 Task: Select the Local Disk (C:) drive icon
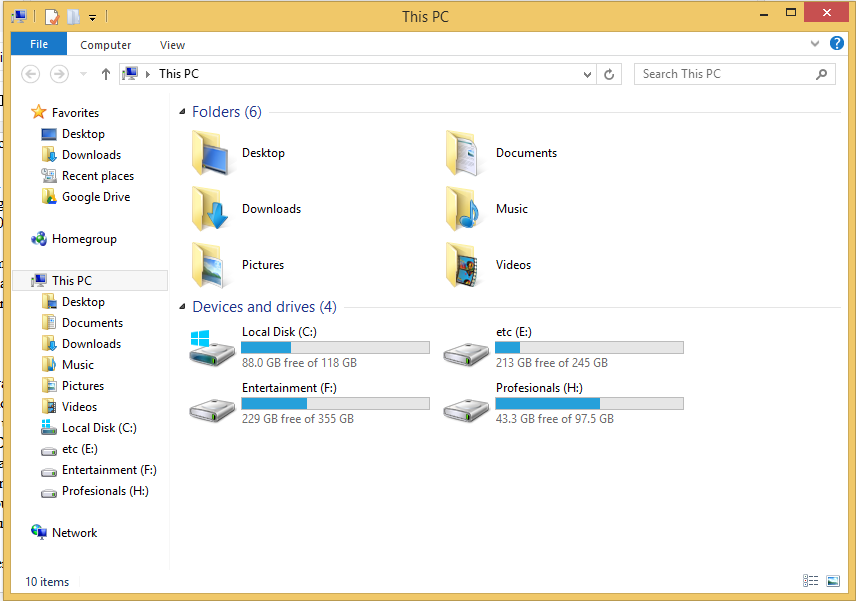pyautogui.click(x=212, y=348)
